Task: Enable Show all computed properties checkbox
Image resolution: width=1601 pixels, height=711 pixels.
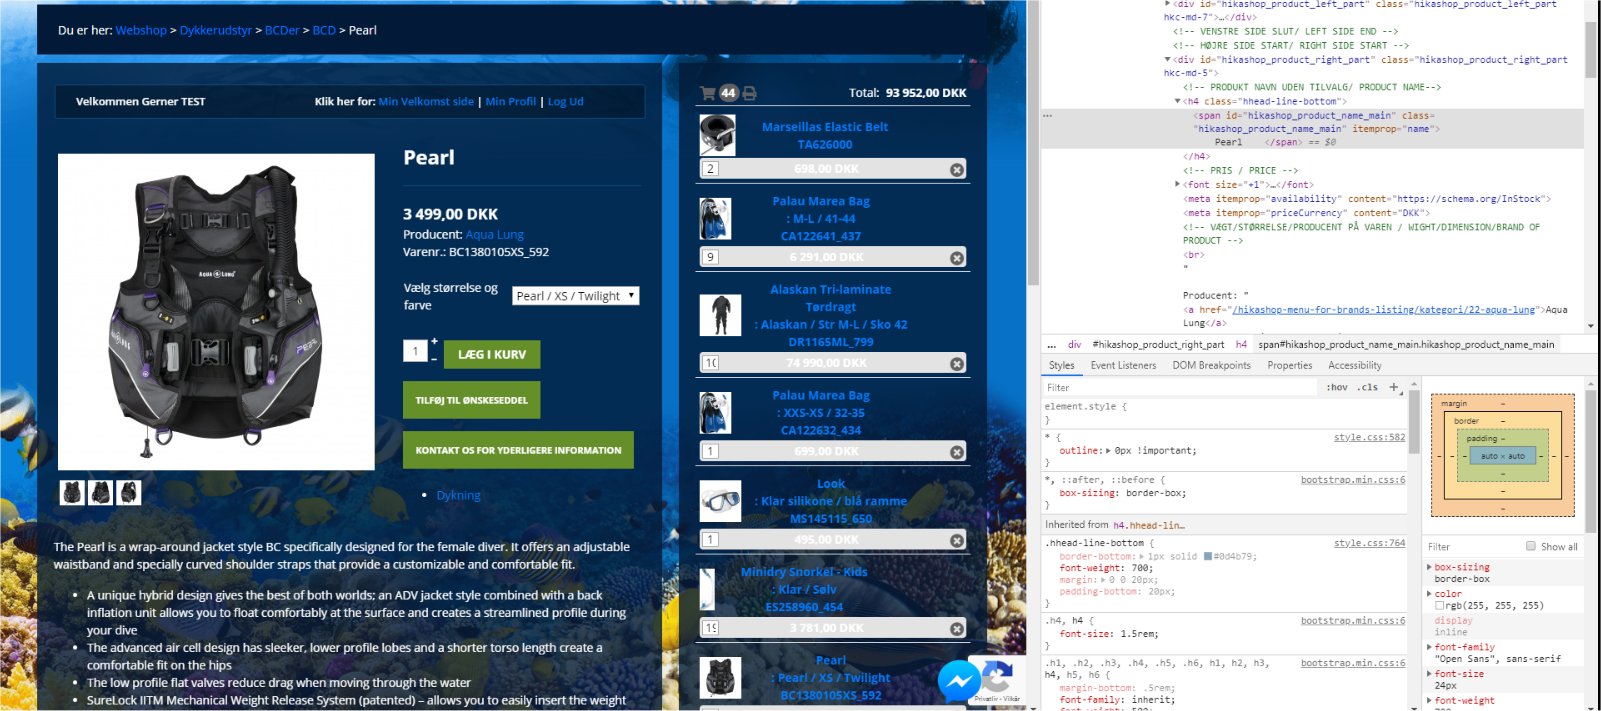Action: coord(1531,546)
